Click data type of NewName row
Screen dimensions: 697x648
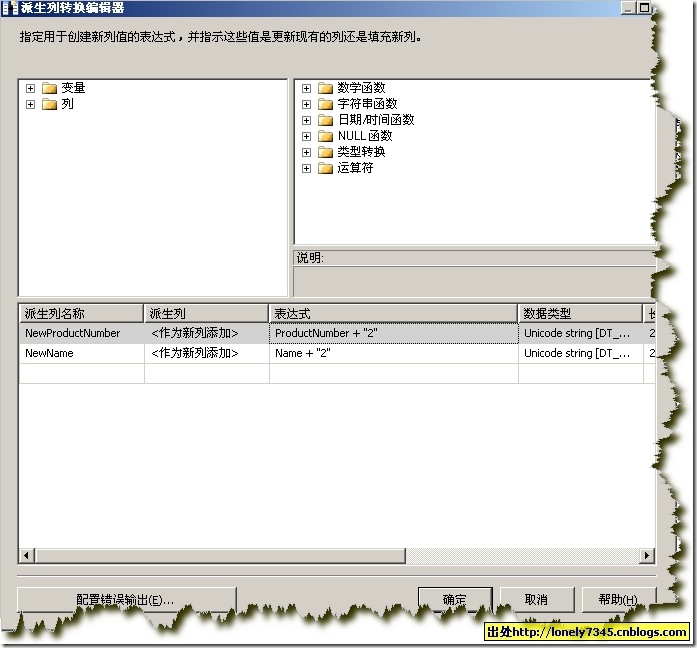tap(581, 353)
